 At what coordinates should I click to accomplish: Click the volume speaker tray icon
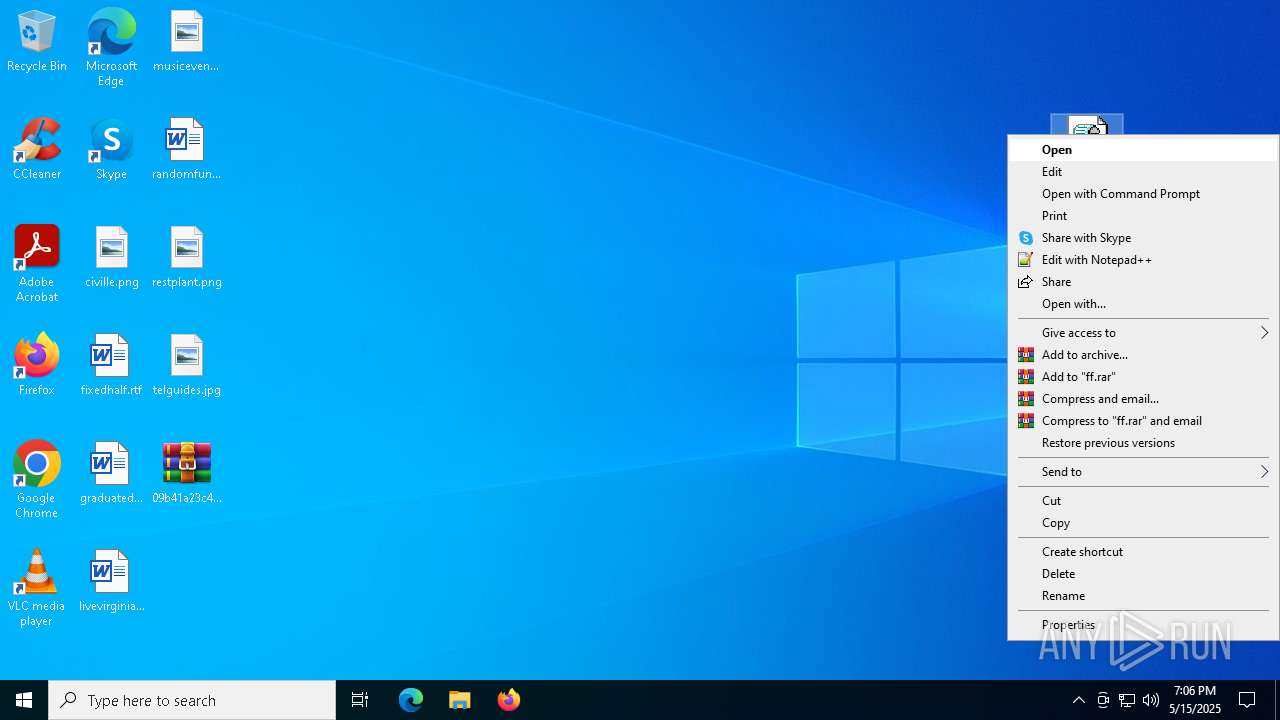[1151, 700]
